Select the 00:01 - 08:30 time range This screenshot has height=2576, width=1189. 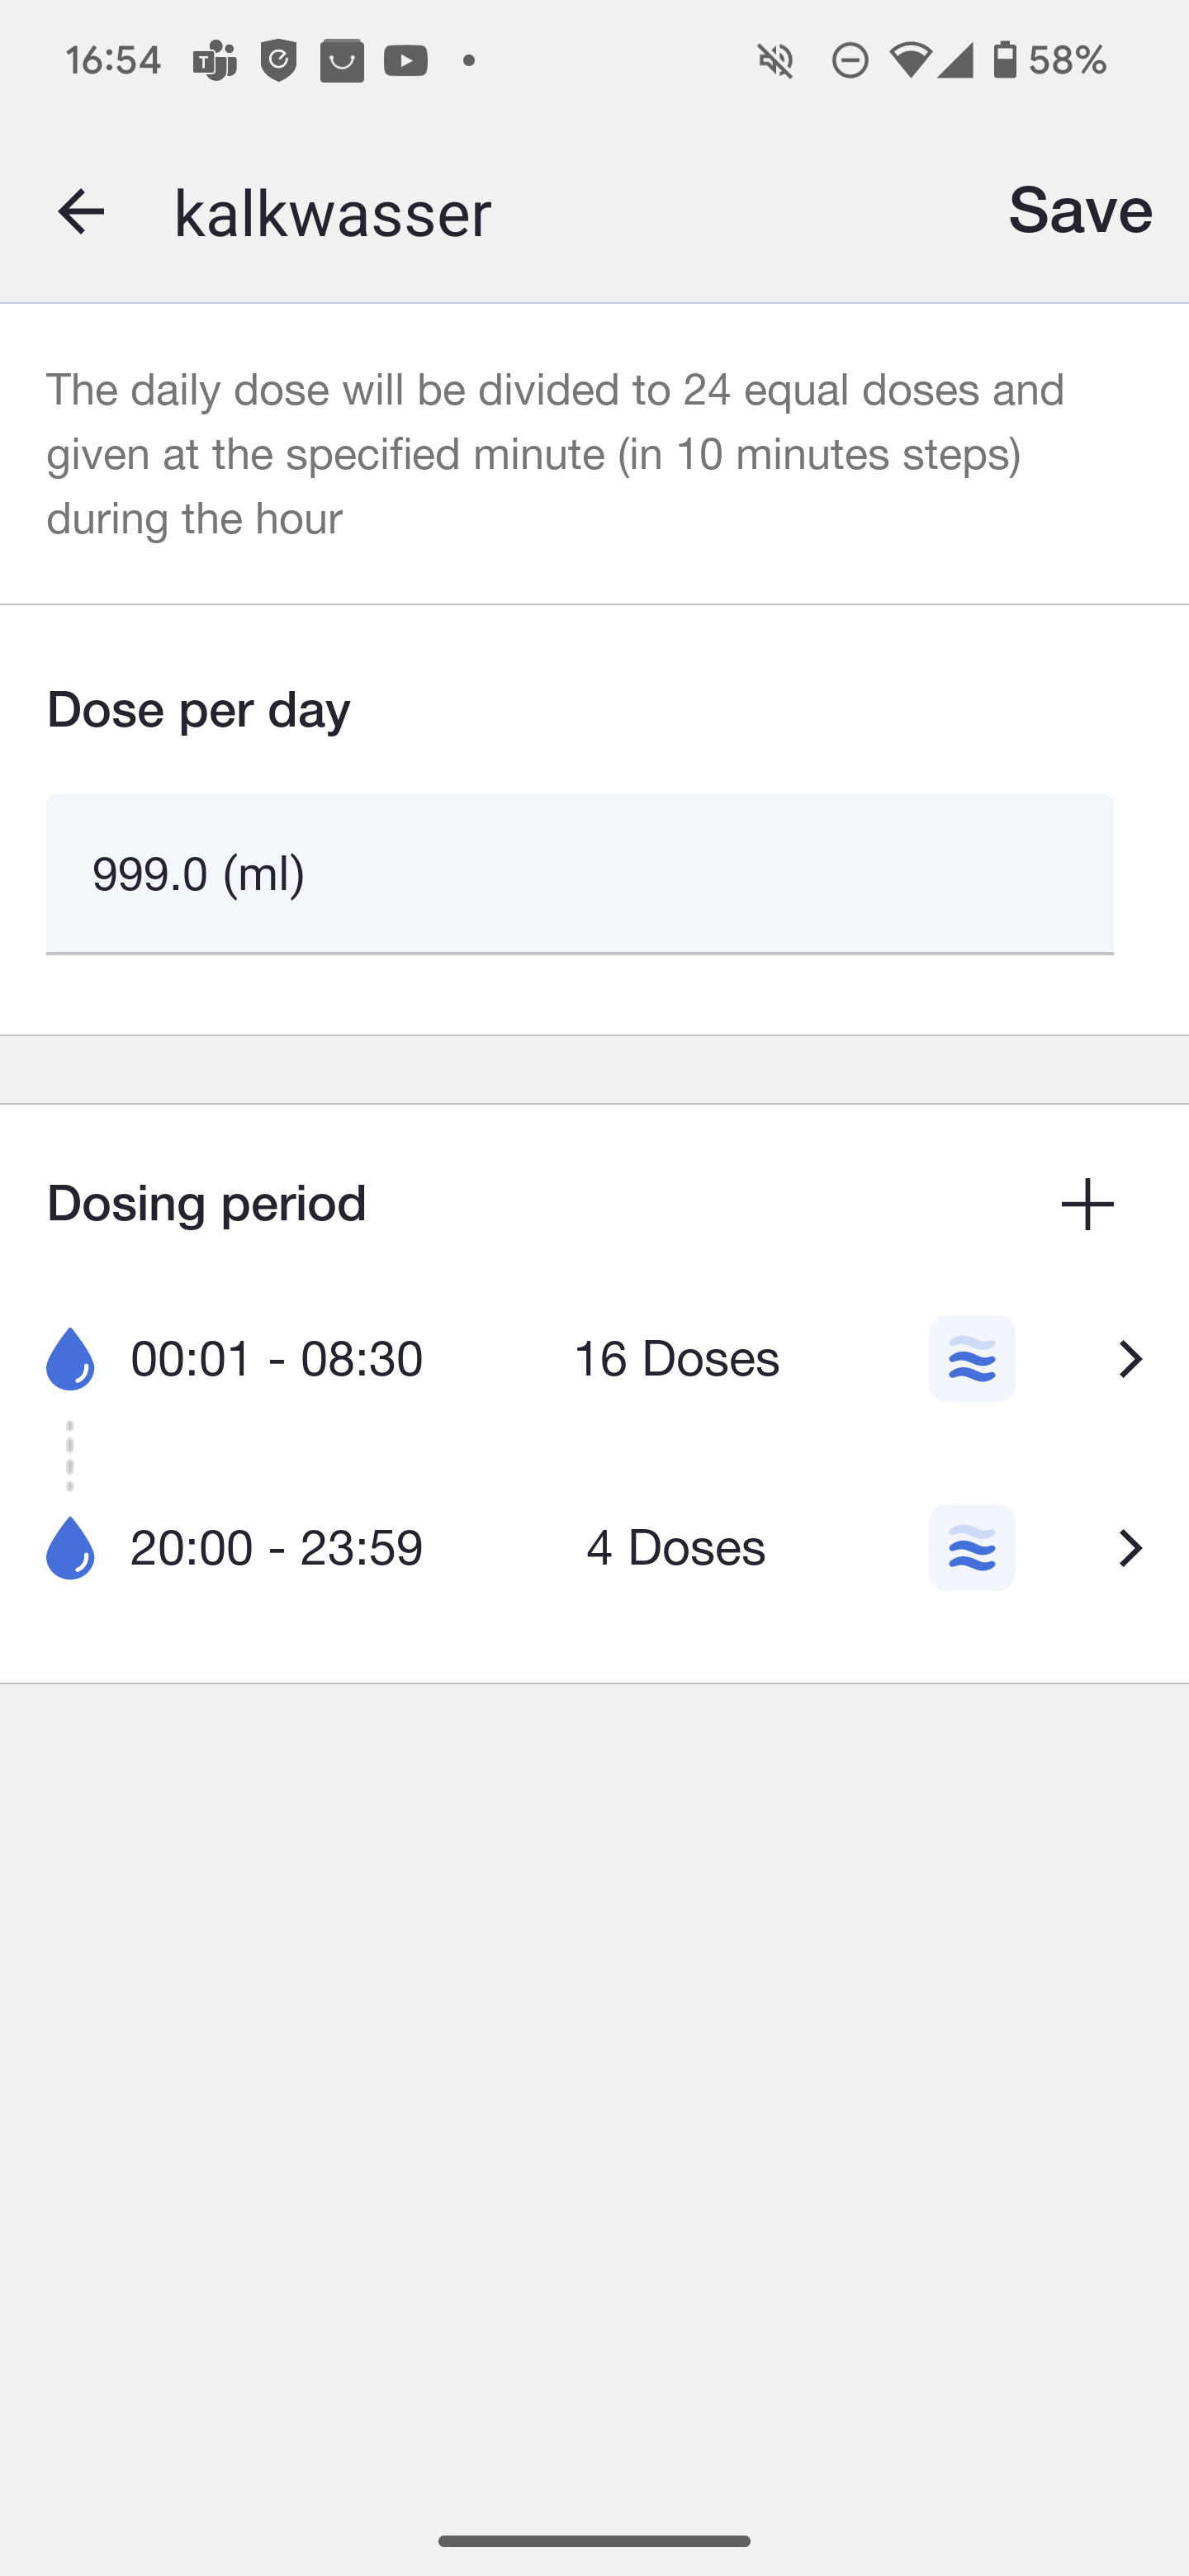pyautogui.click(x=277, y=1359)
